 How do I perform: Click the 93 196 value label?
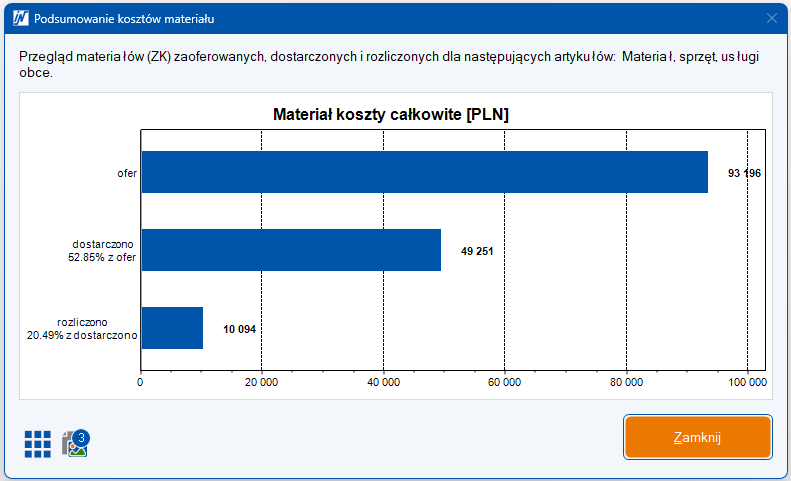tap(744, 173)
